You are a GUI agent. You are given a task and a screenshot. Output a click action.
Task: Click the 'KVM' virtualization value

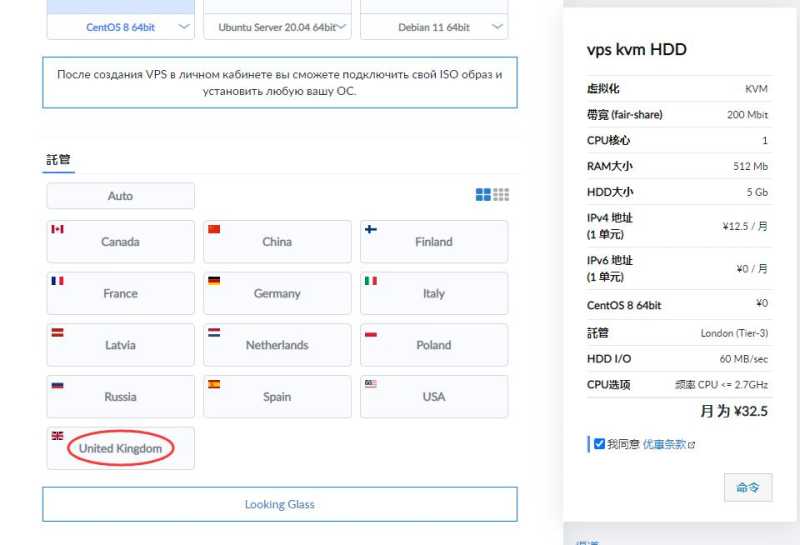click(x=756, y=89)
